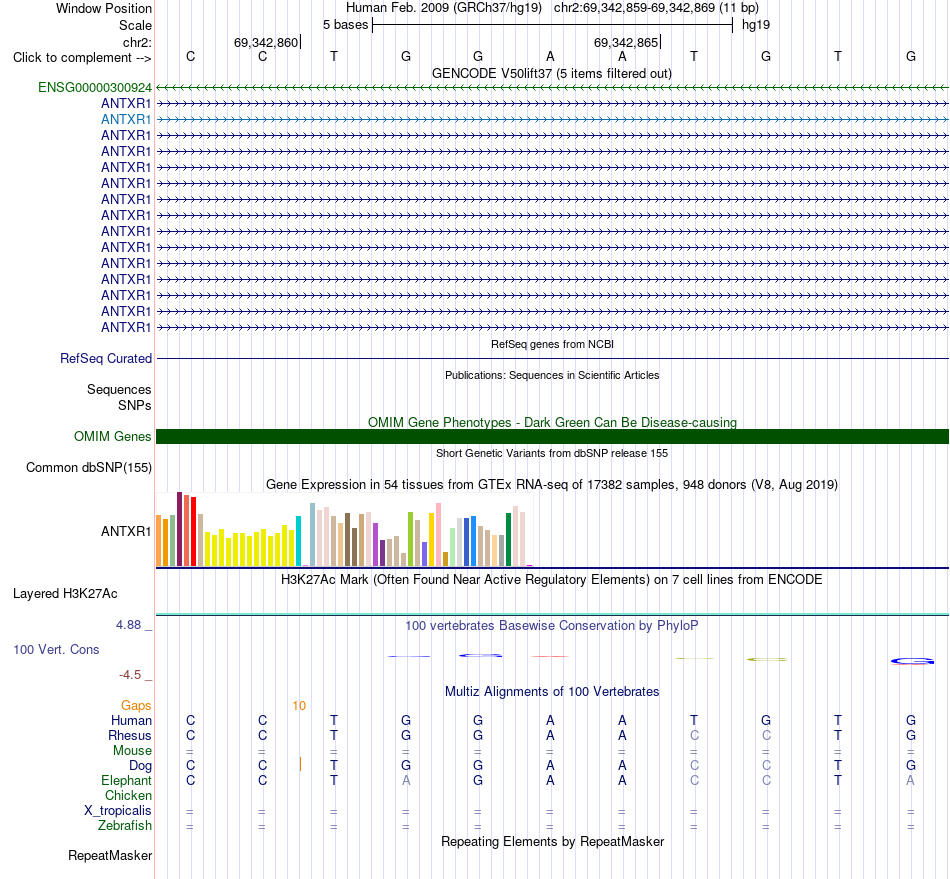Select the dark green OMIM Genes bar

click(553, 437)
